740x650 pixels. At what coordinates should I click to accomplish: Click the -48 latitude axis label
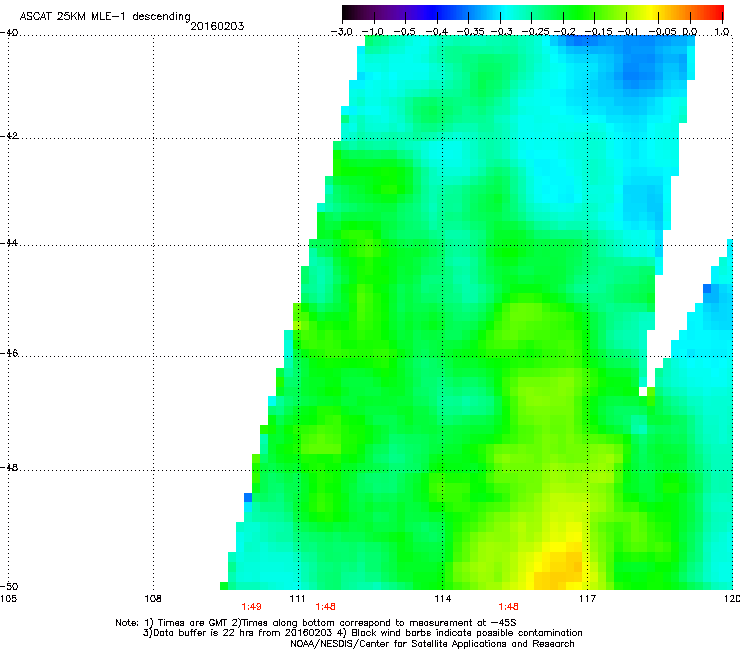click(9, 468)
